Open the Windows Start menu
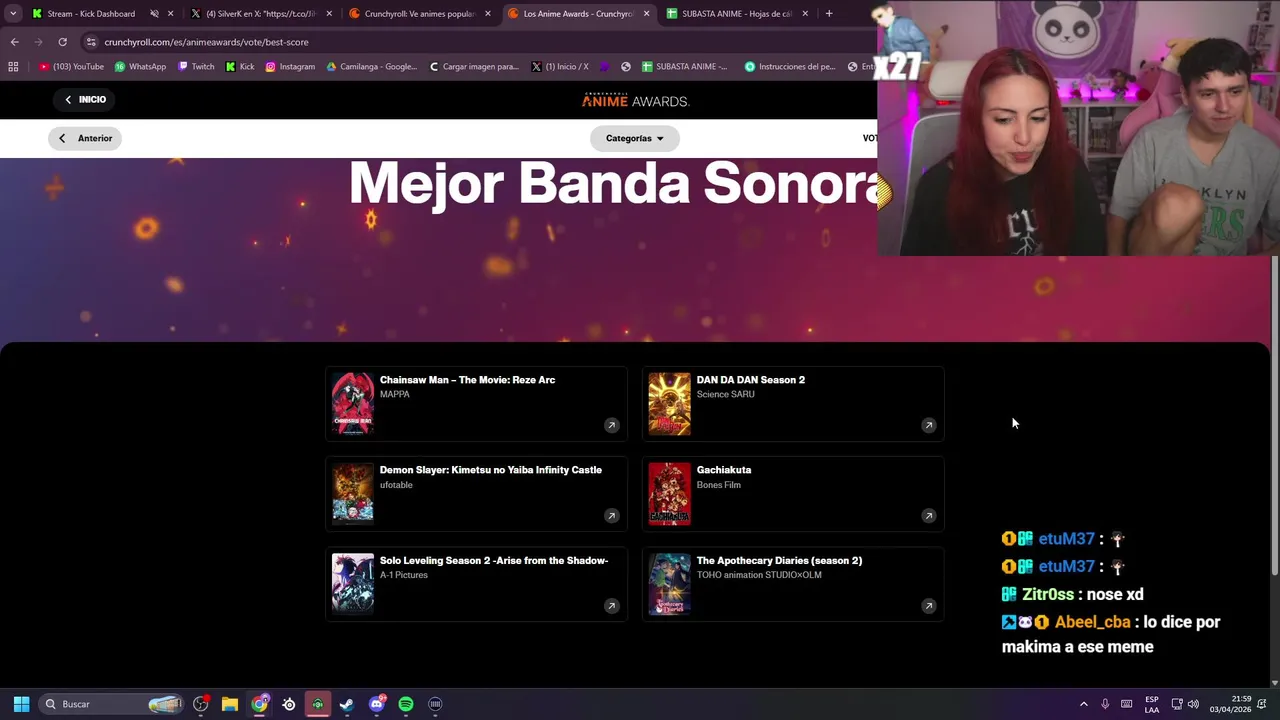Image resolution: width=1280 pixels, height=720 pixels. 21,704
